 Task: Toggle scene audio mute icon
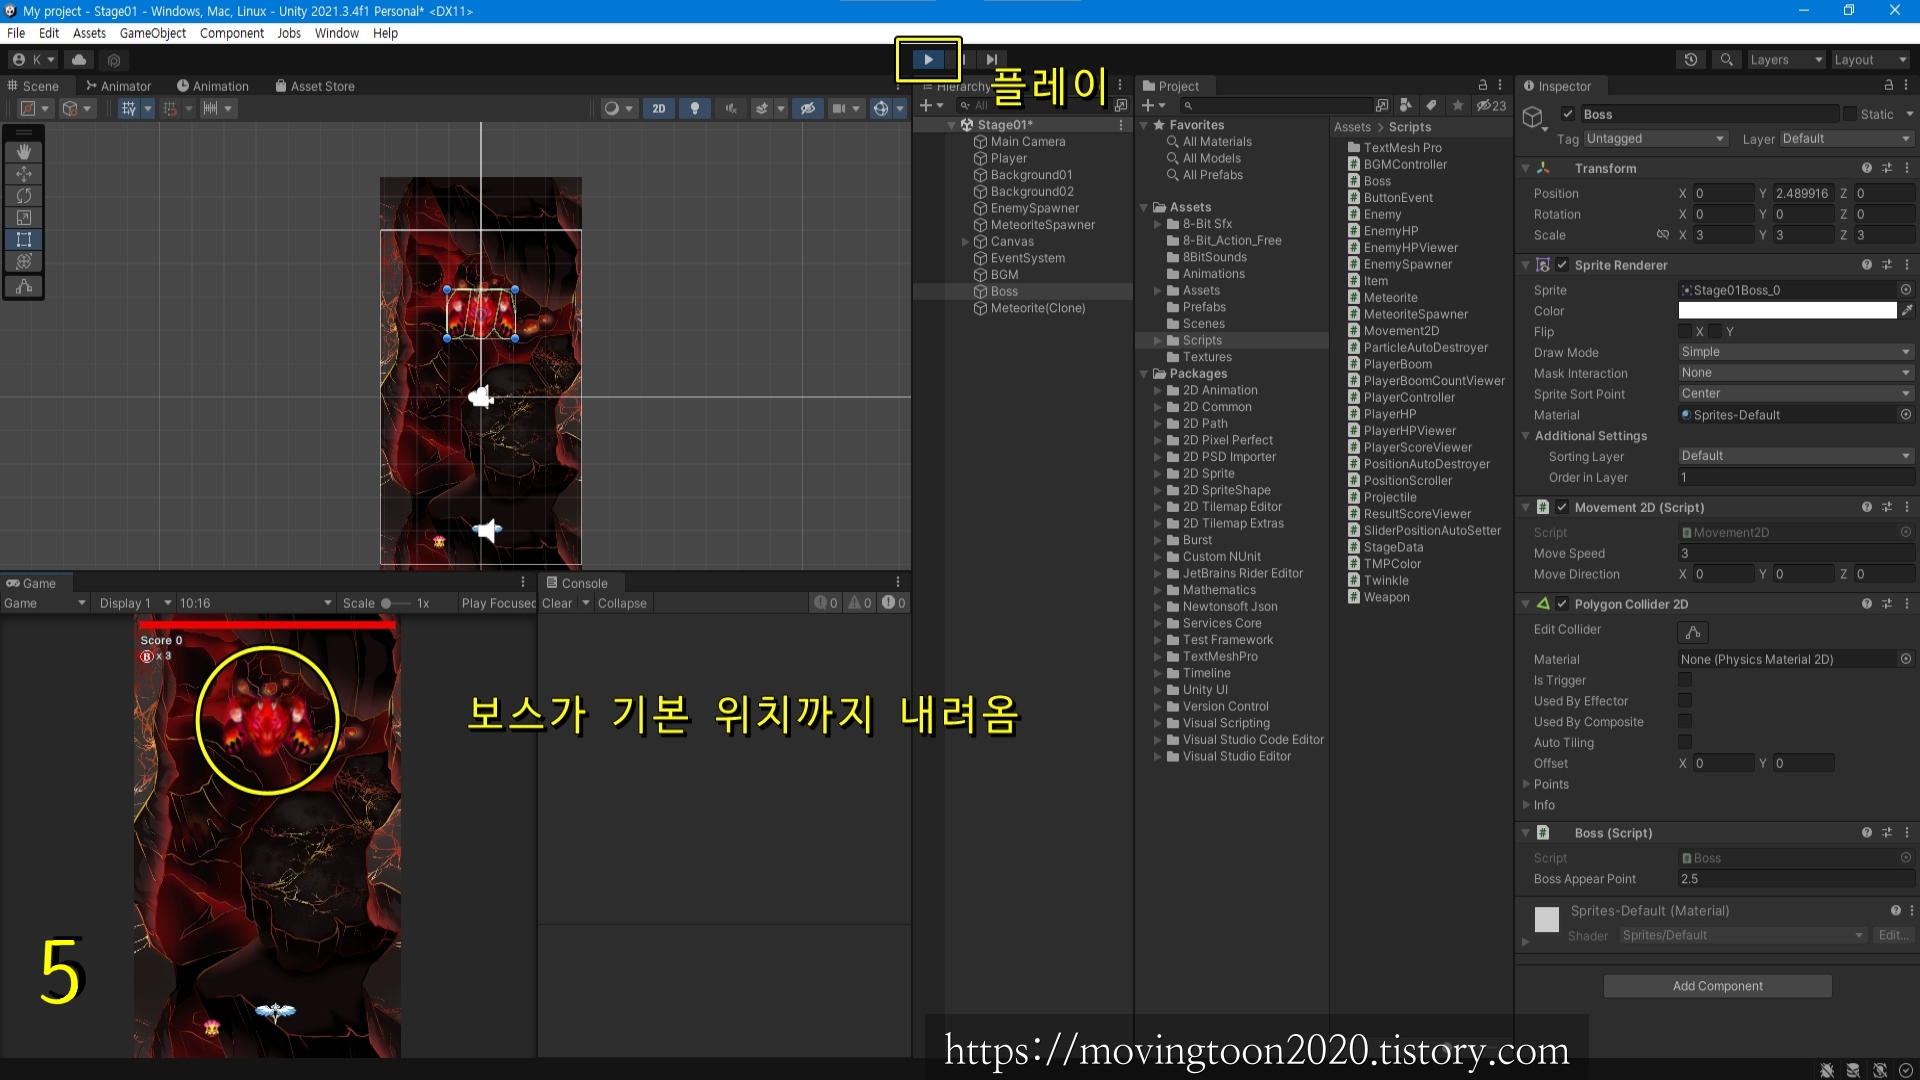[x=731, y=108]
